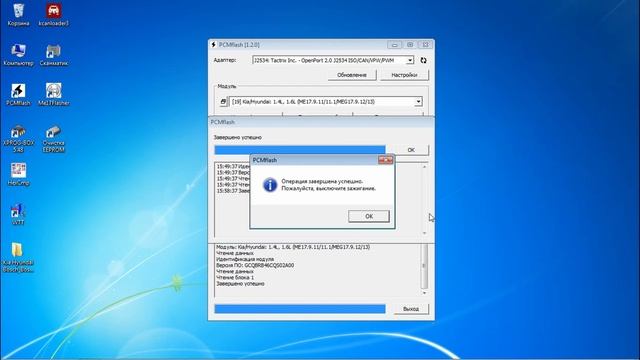This screenshot has width=640, height=360.
Task: Open the Компьютер desktop icon
Action: tap(18, 55)
